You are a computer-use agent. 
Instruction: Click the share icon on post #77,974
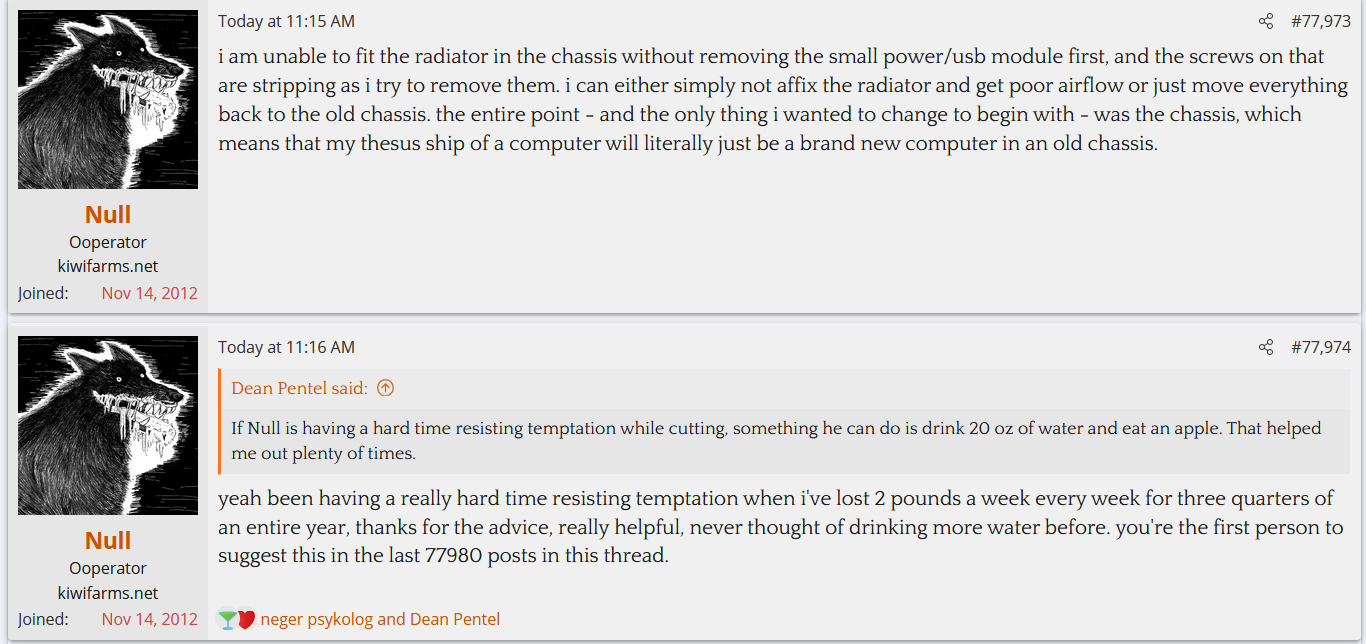click(x=1266, y=347)
